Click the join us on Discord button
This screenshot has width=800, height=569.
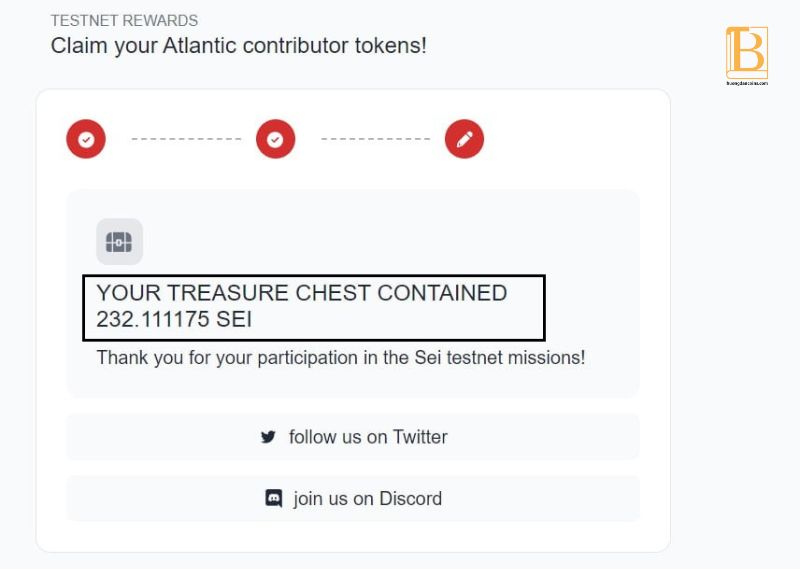click(x=353, y=499)
